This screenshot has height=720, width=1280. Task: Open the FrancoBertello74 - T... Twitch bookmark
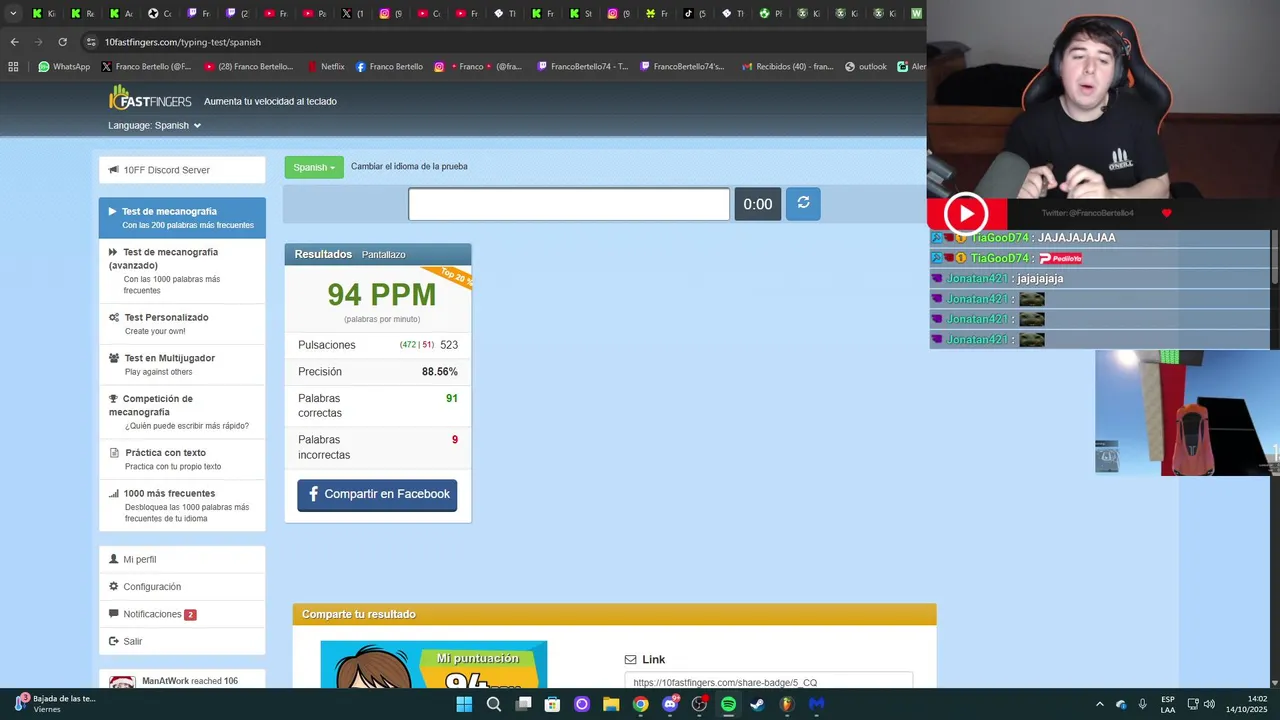582,67
